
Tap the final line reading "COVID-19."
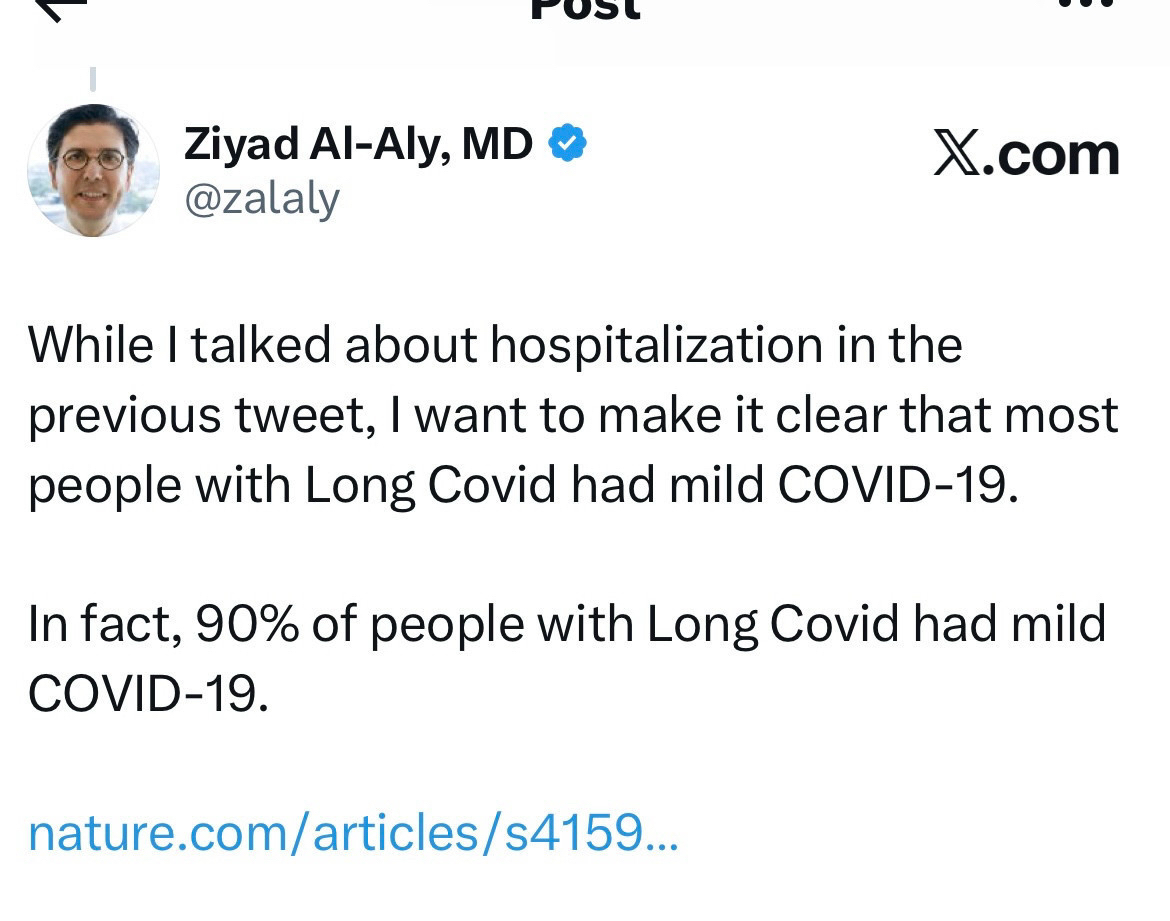148,693
